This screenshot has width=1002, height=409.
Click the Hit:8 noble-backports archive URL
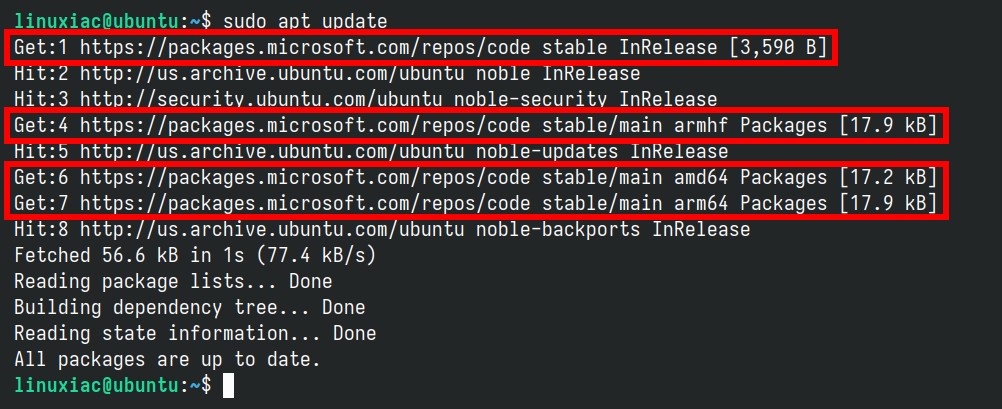point(272,229)
